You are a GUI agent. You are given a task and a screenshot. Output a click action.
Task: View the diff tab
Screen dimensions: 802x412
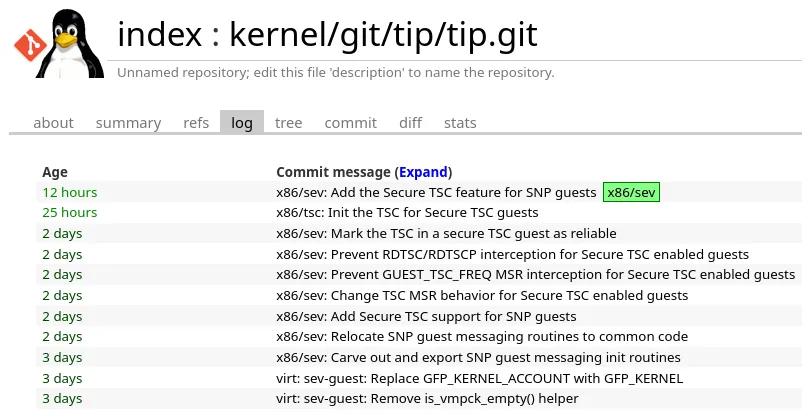(410, 123)
